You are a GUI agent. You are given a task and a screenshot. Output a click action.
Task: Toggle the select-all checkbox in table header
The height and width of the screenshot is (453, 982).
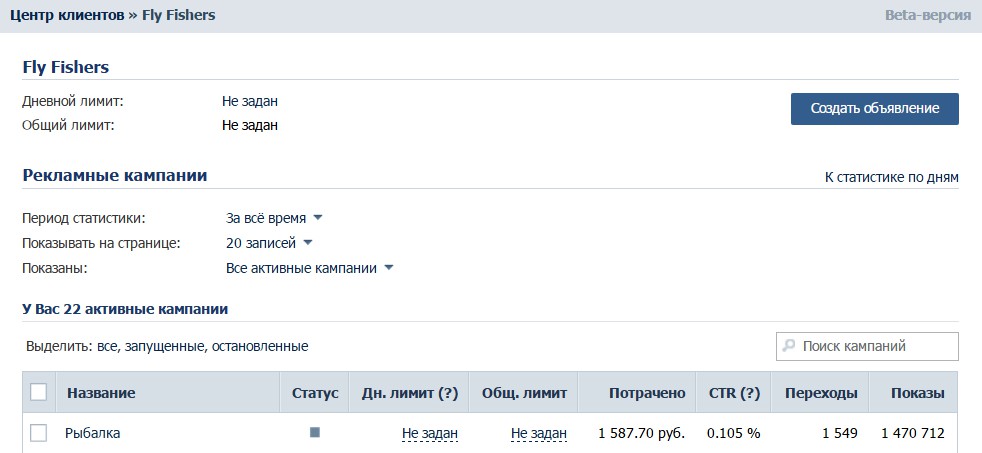point(39,393)
